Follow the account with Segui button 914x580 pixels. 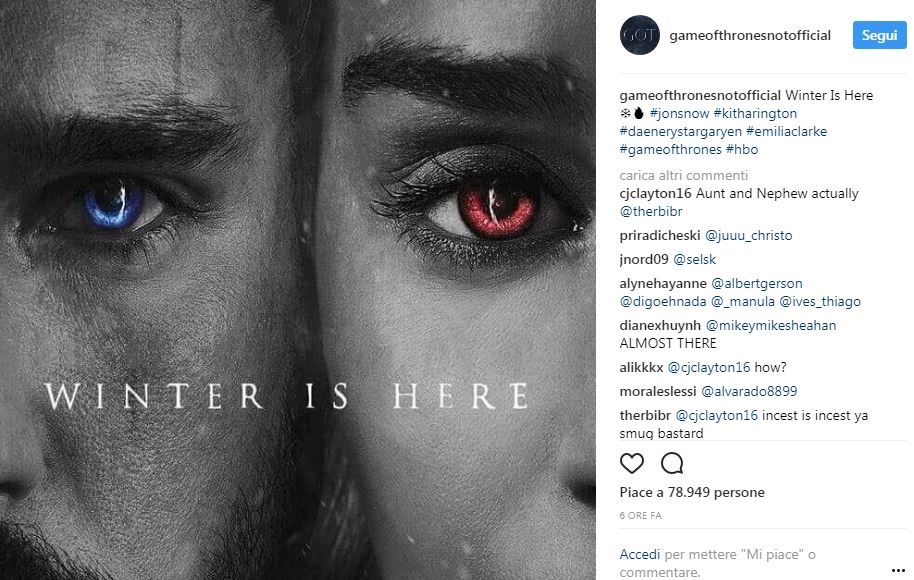[879, 35]
